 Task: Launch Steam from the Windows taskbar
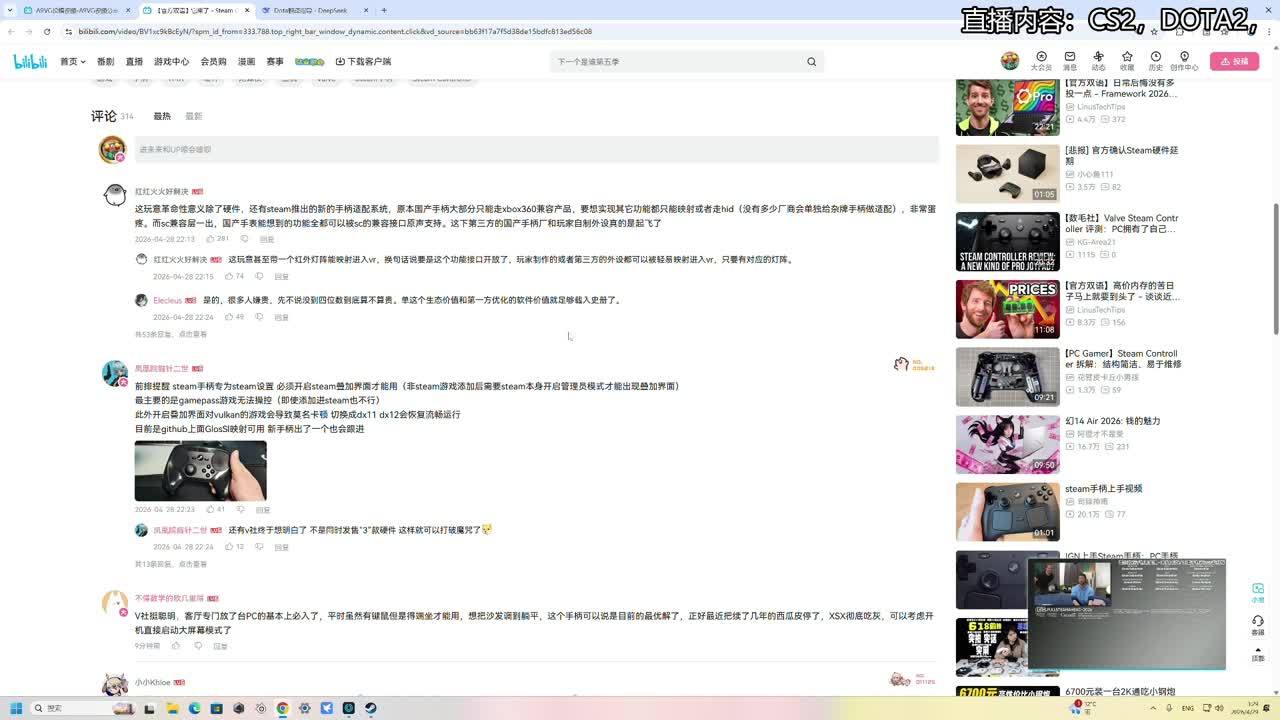(x=370, y=708)
